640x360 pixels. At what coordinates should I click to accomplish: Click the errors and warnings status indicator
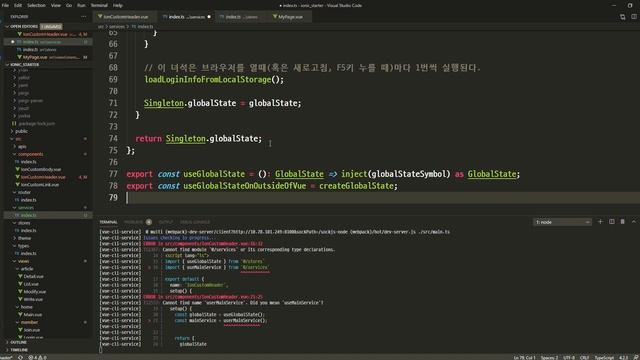pyautogui.click(x=37, y=357)
